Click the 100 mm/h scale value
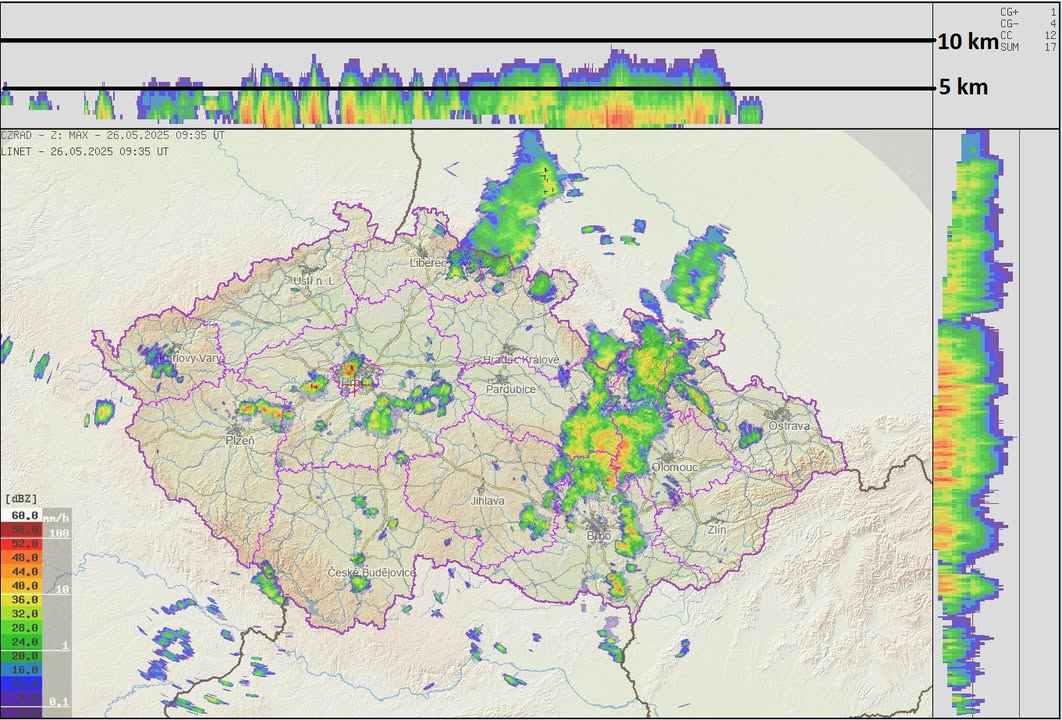Image resolution: width=1062 pixels, height=720 pixels. tap(59, 533)
